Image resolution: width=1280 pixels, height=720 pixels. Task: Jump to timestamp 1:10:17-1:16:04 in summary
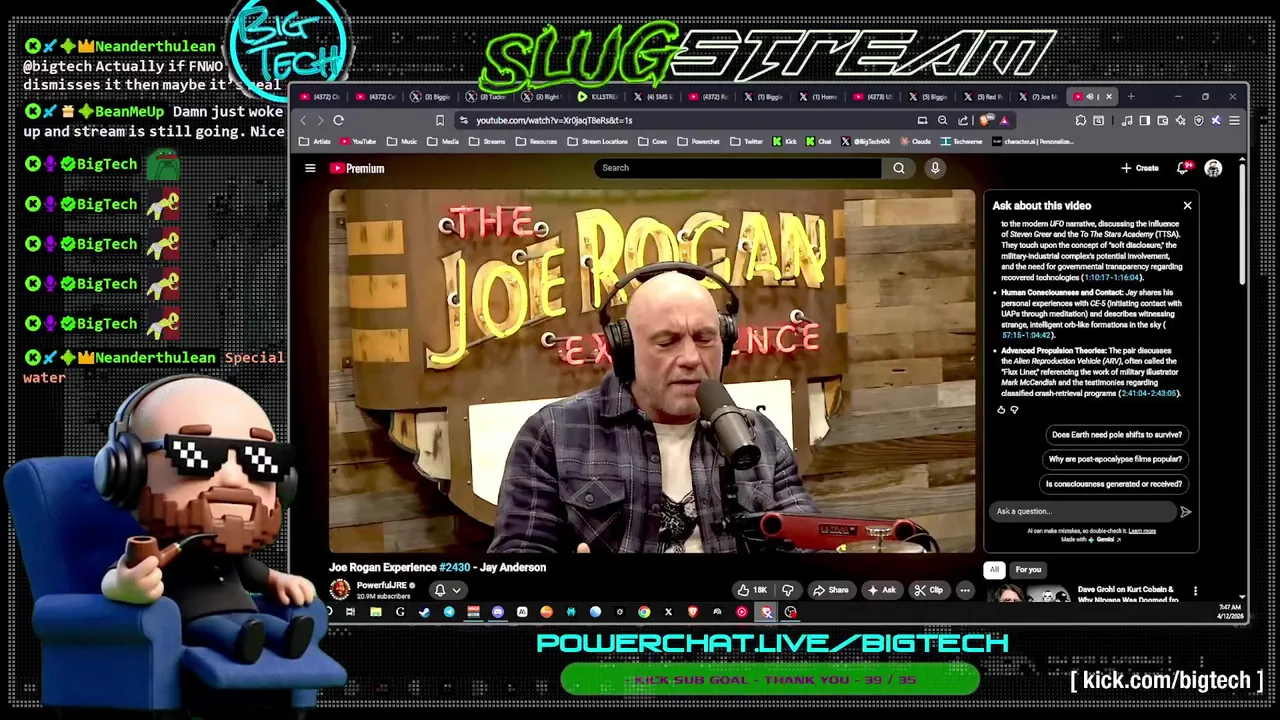[x=1112, y=278]
